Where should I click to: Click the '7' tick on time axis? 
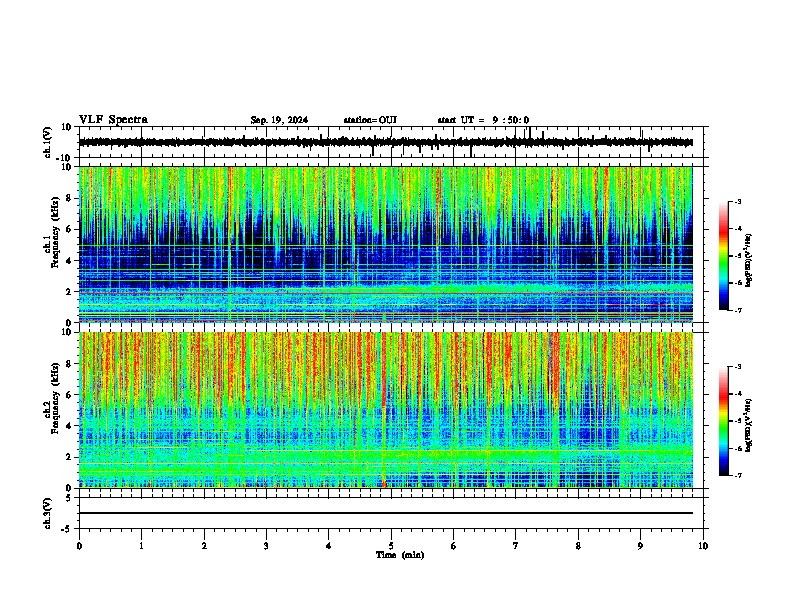pyautogui.click(x=516, y=546)
